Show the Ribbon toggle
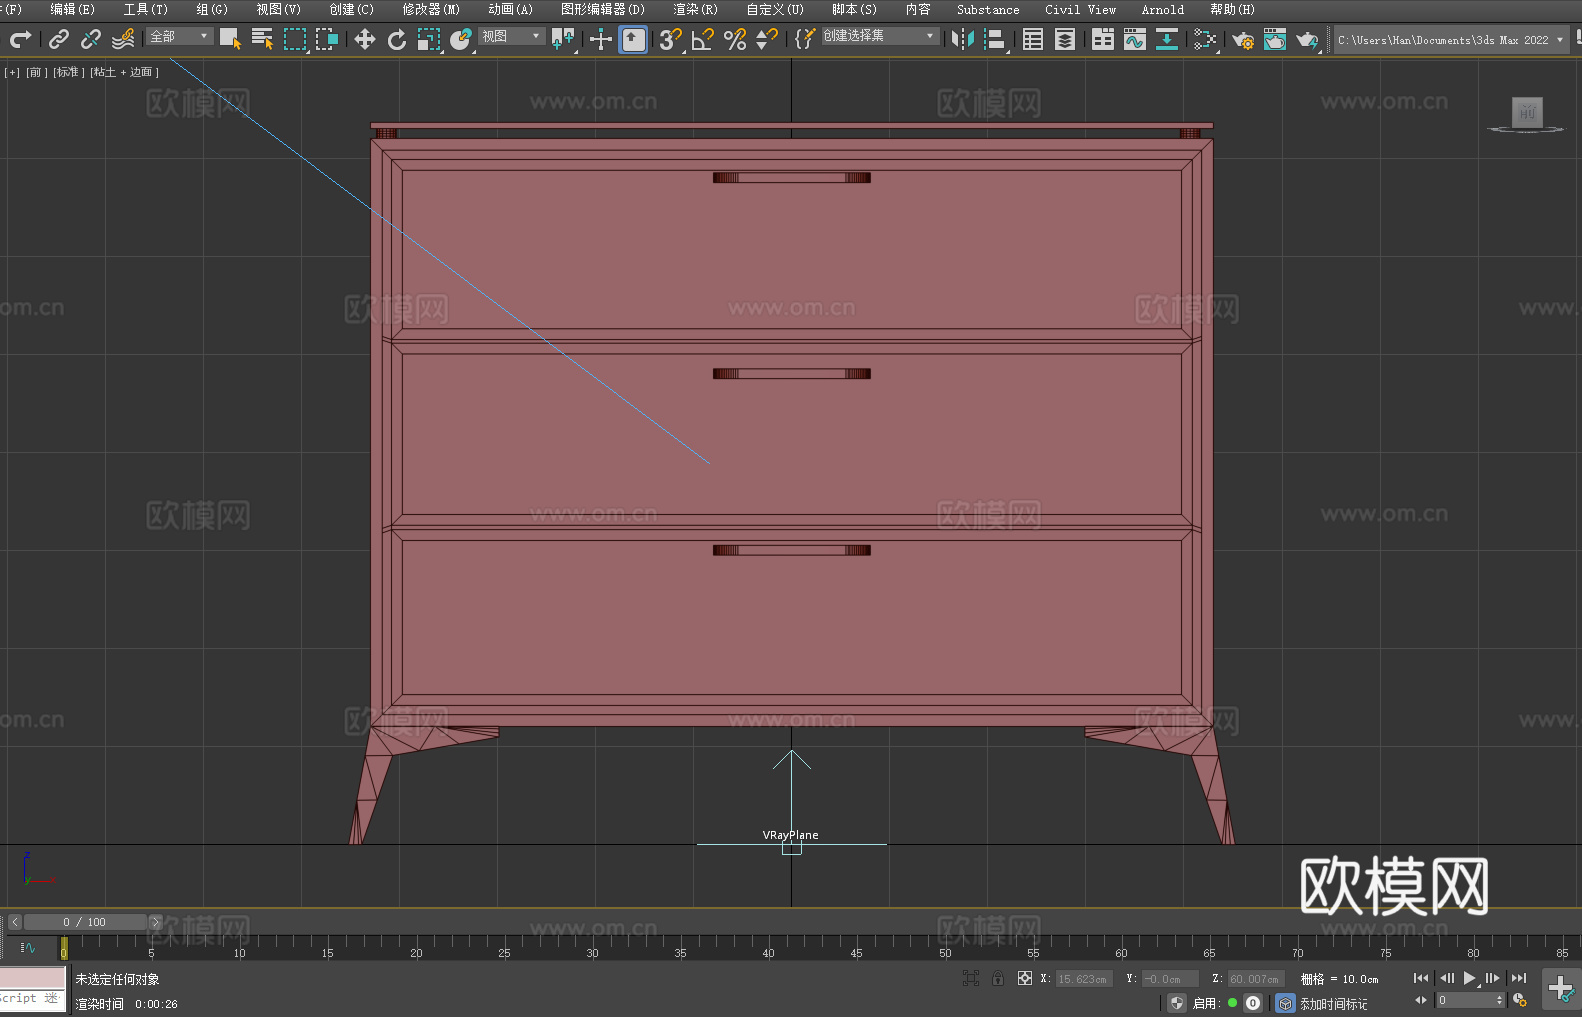 click(x=1103, y=39)
